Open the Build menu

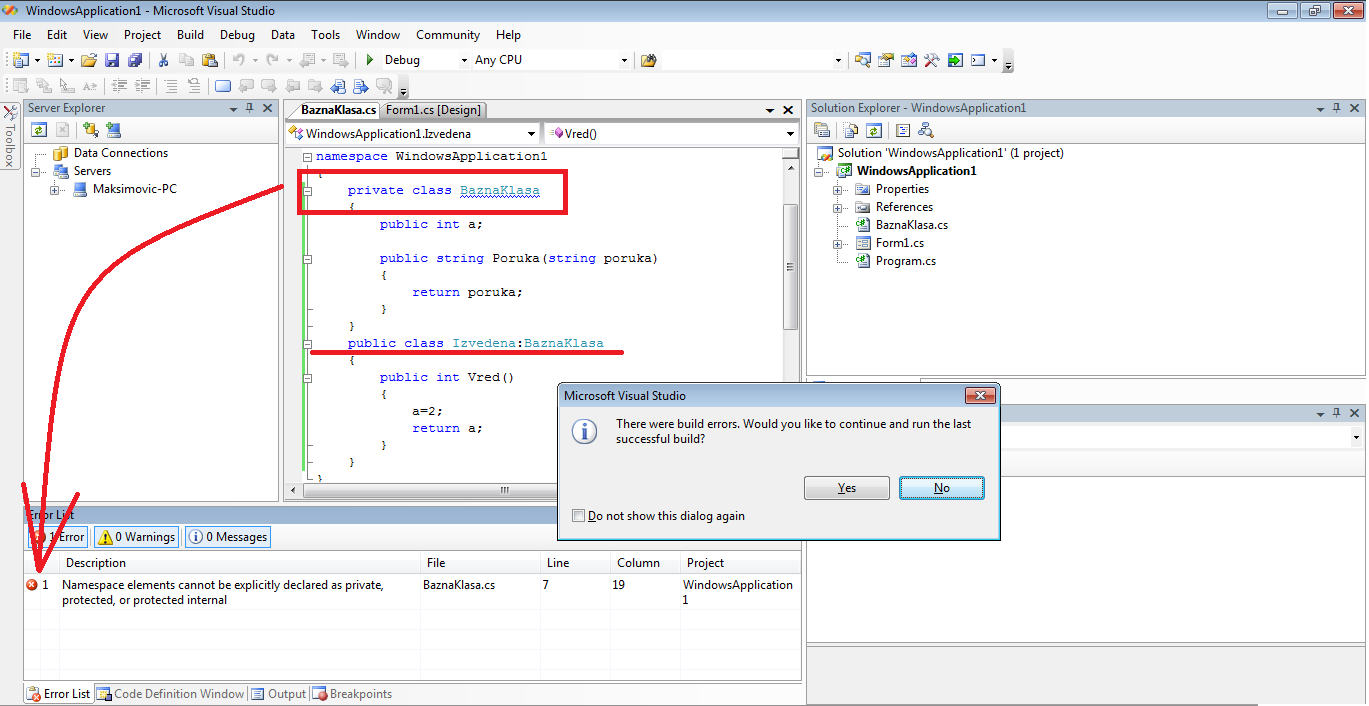(190, 35)
